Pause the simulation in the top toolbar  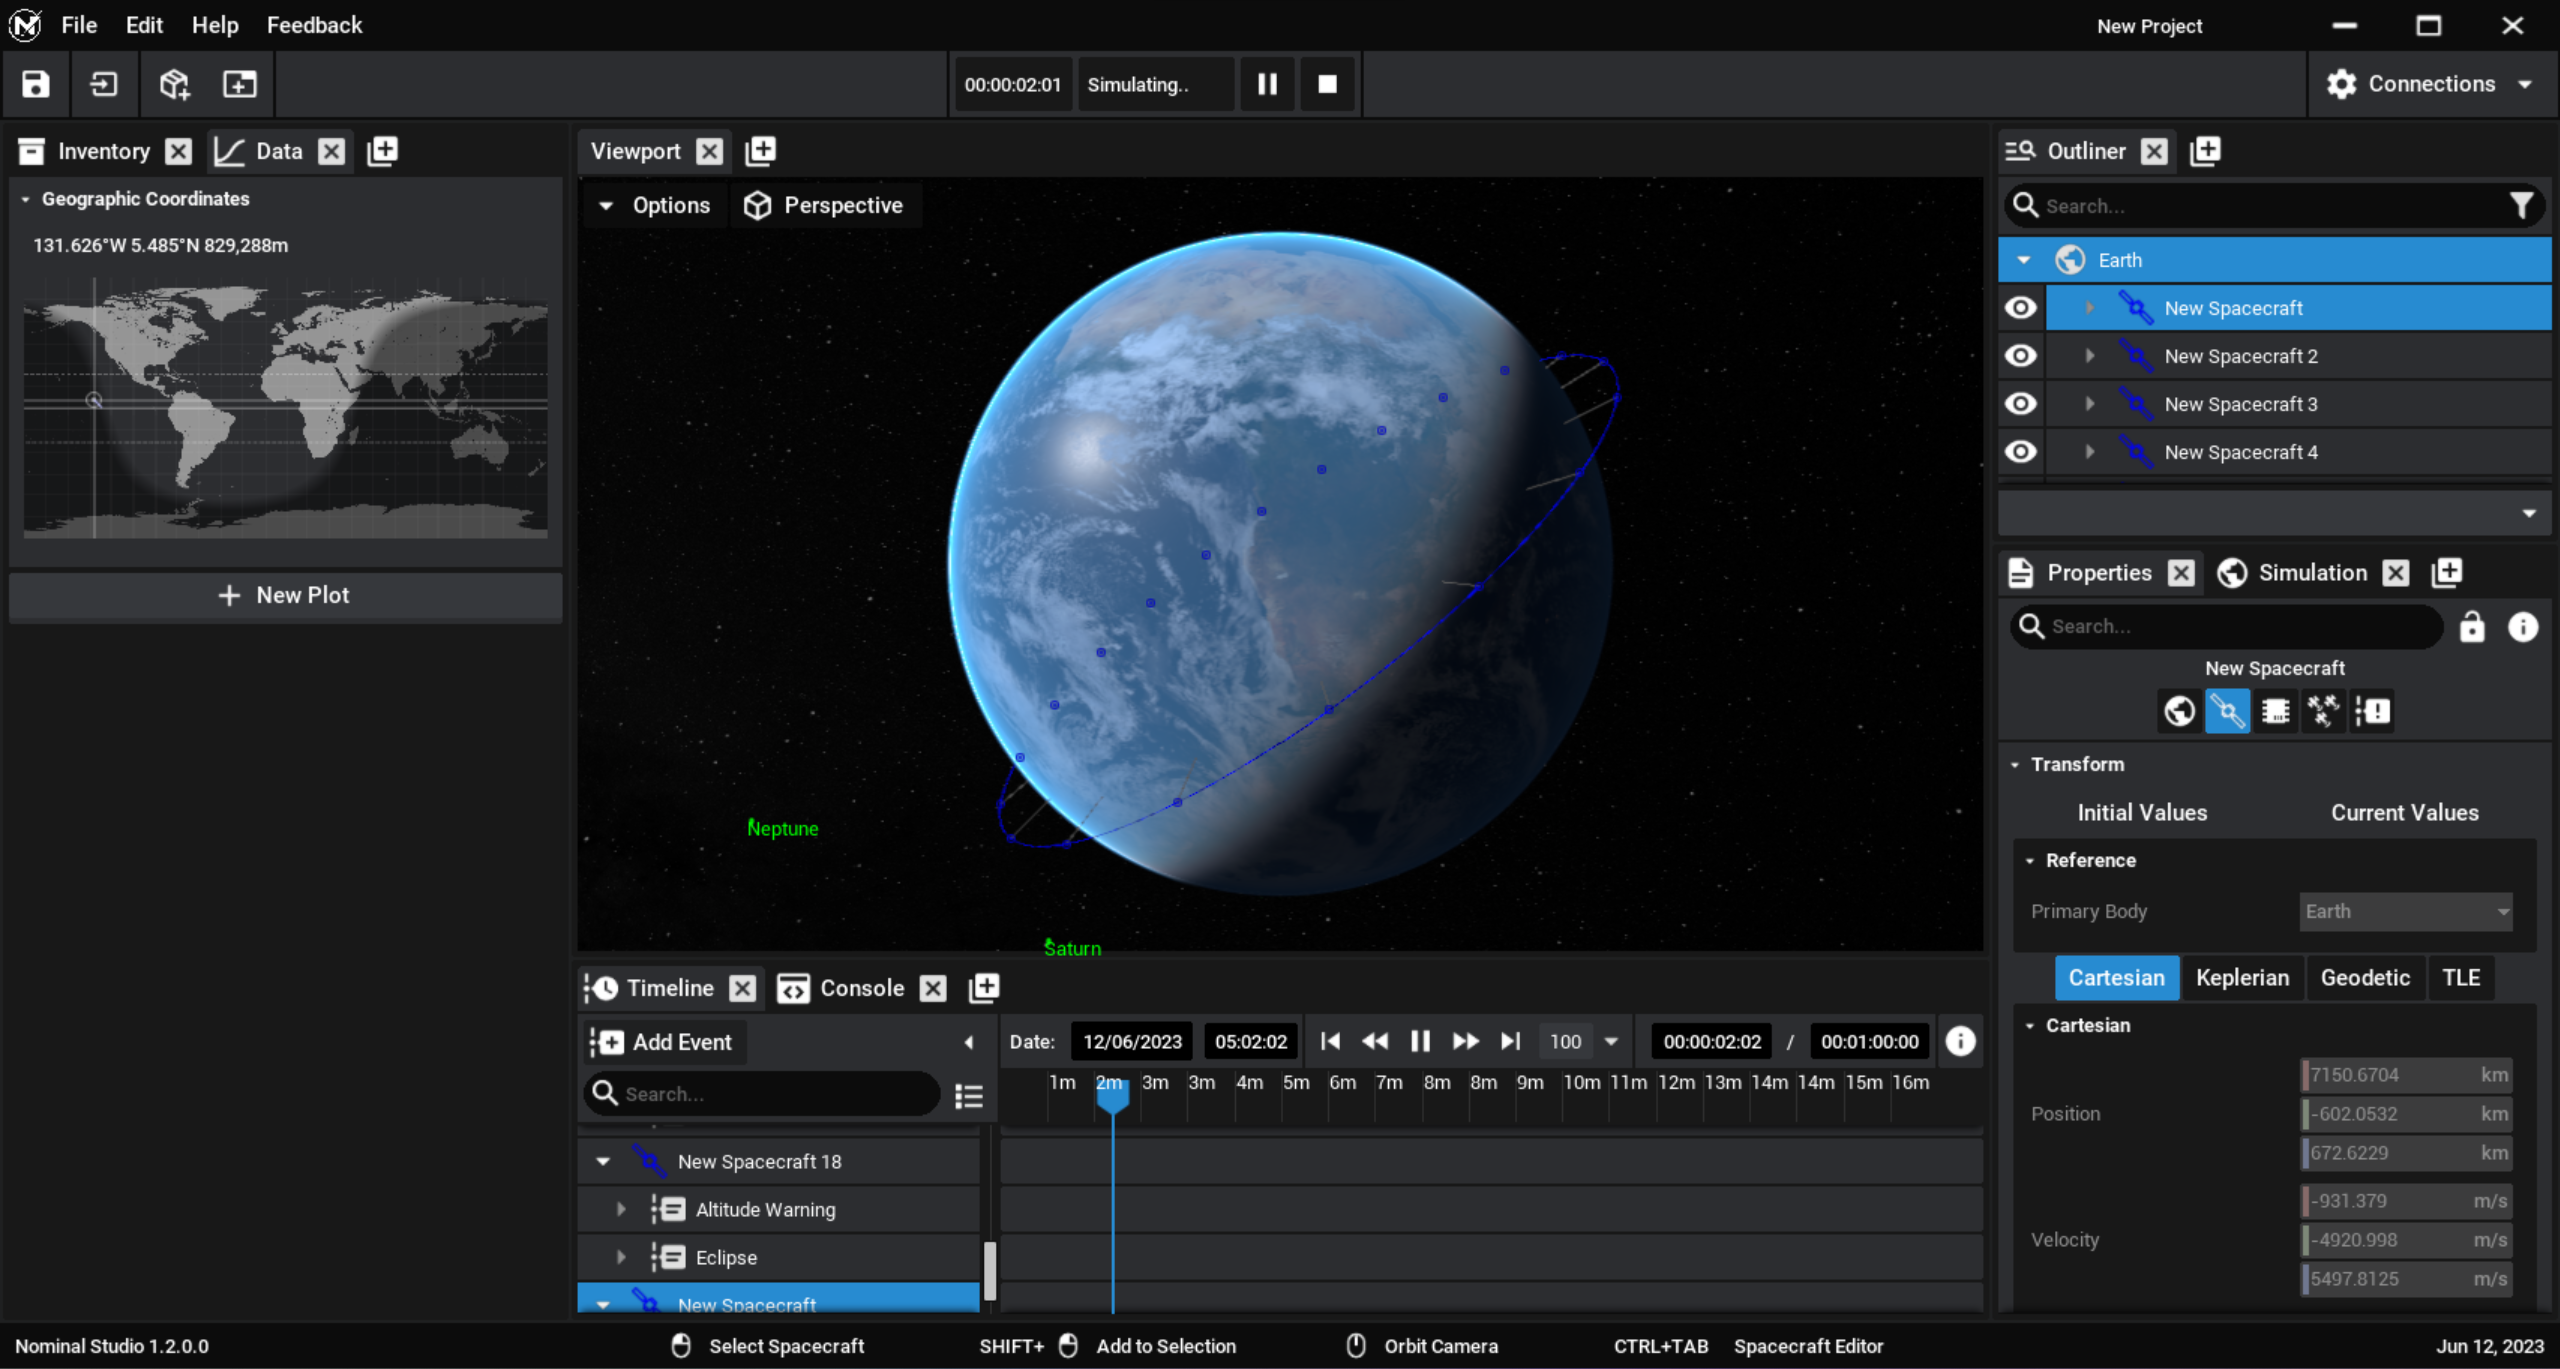click(x=1267, y=84)
